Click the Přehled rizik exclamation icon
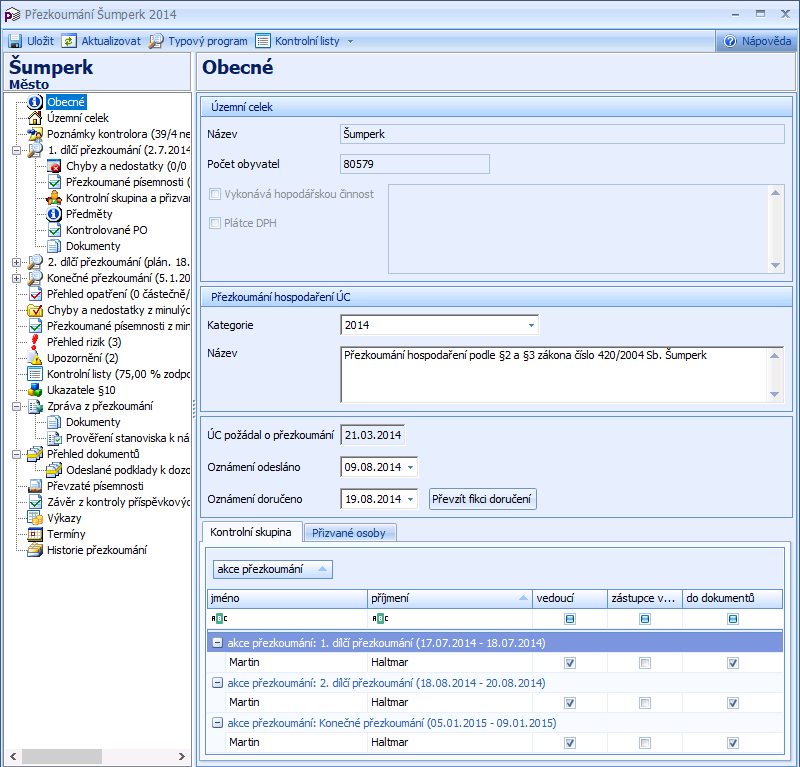The width and height of the screenshot is (800, 767). pos(35,342)
